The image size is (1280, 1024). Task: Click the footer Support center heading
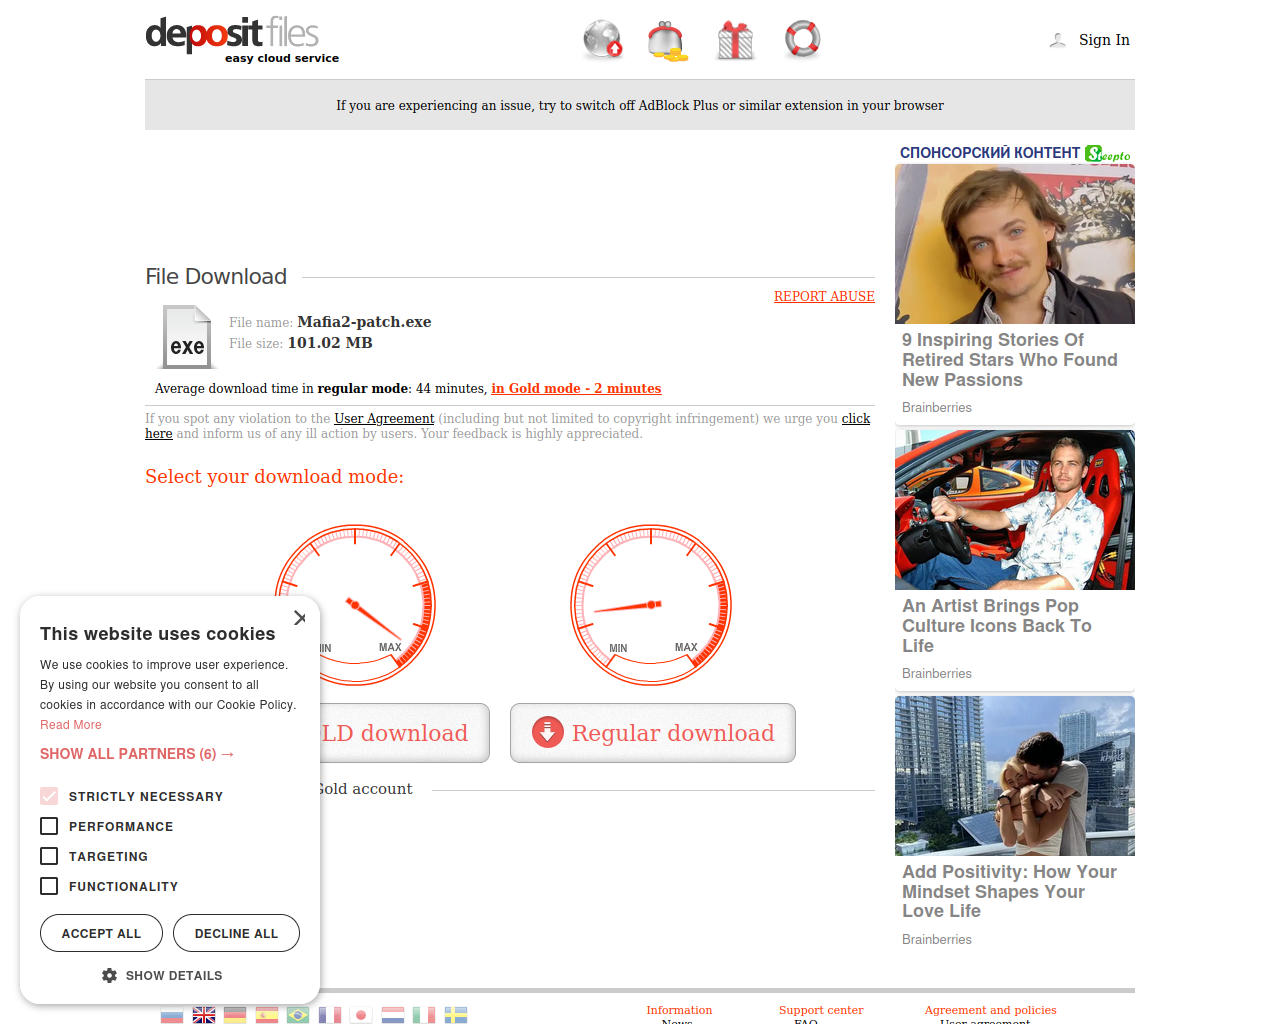click(x=821, y=1010)
